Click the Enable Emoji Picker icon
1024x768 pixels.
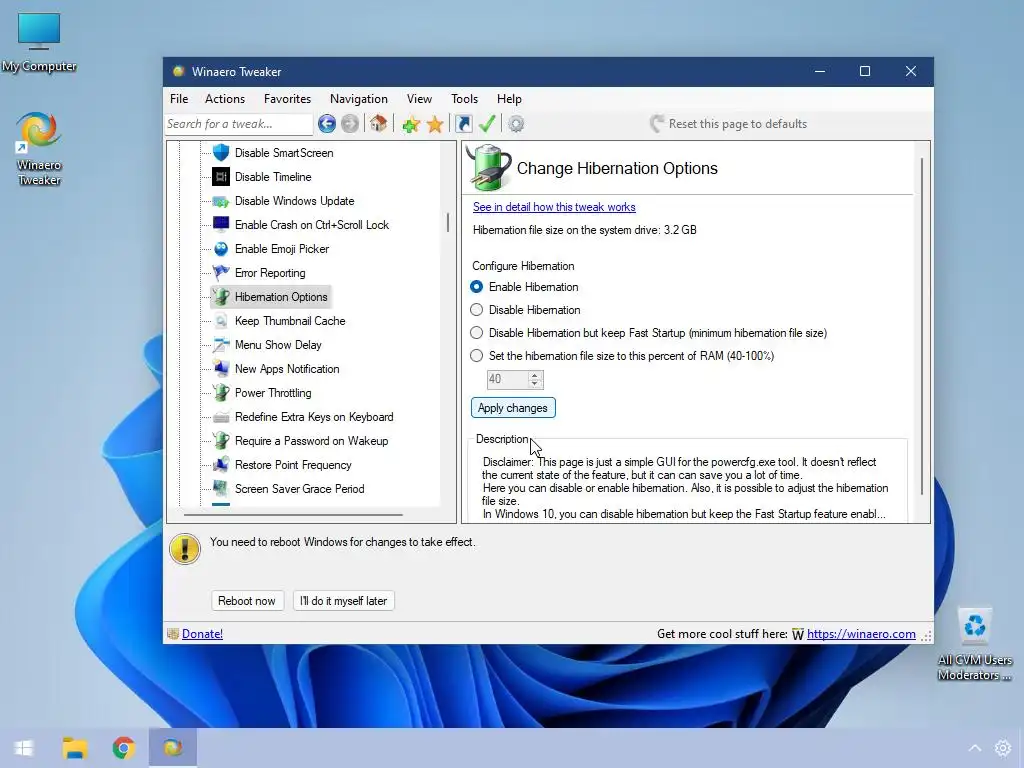pyautogui.click(x=221, y=249)
